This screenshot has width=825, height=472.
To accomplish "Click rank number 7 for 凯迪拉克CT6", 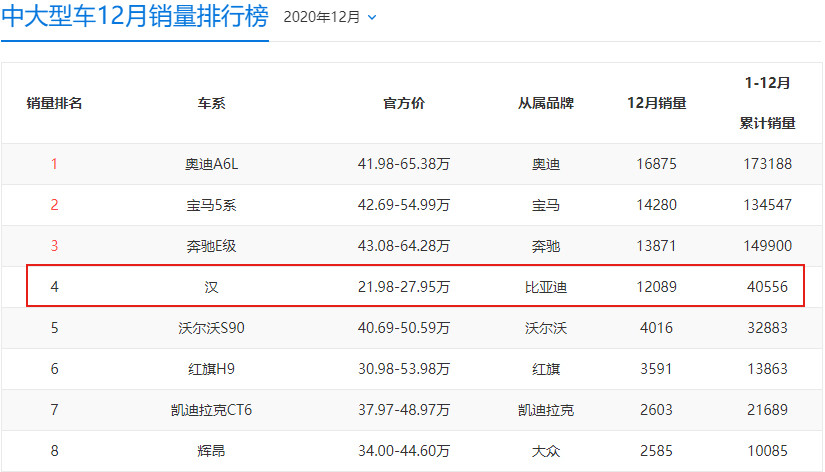I will (x=54, y=410).
